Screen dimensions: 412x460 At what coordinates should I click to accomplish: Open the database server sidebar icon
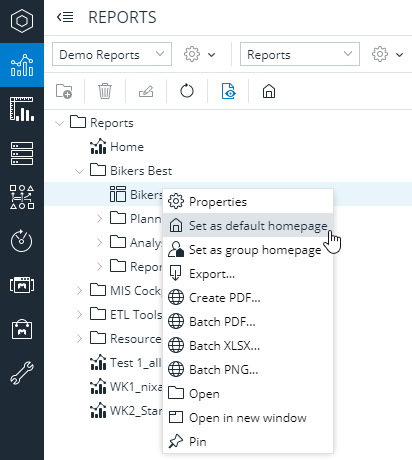coord(22,153)
